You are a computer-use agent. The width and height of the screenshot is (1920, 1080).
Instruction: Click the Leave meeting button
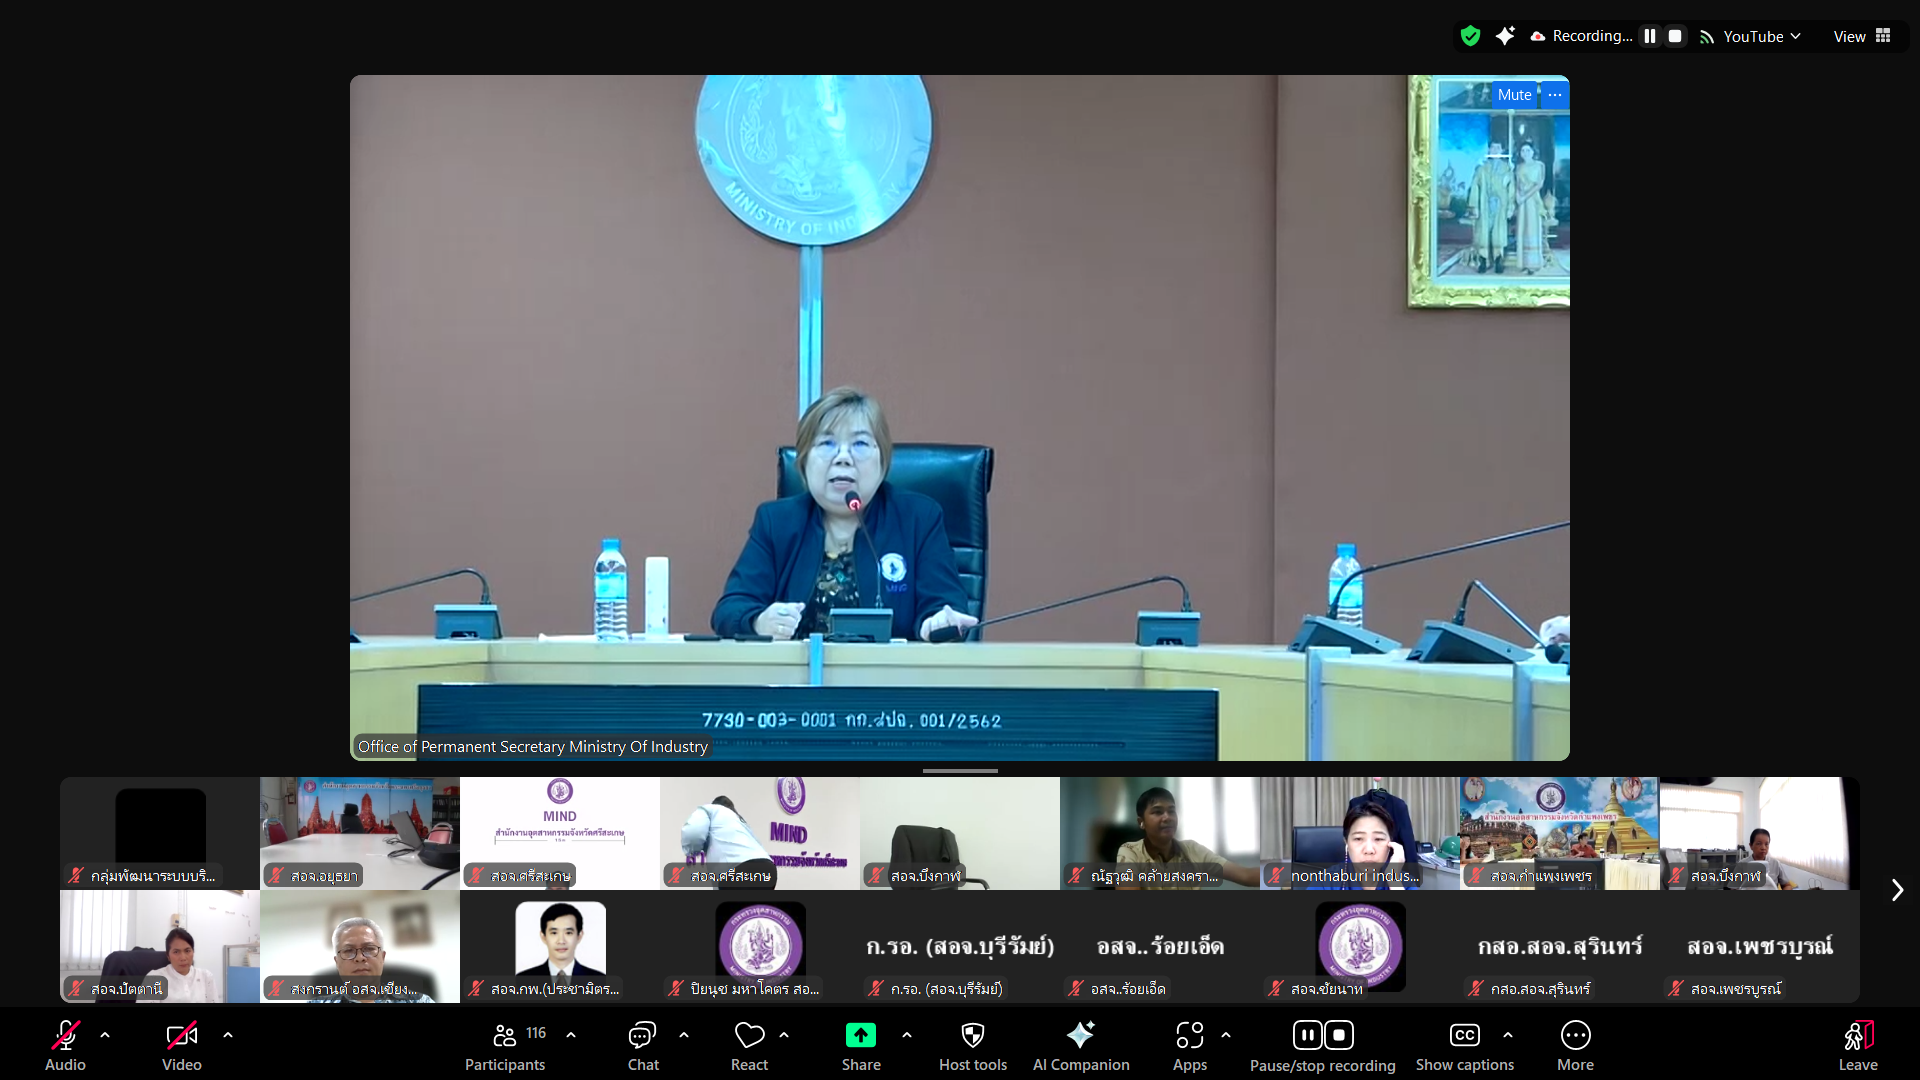(1857, 1045)
